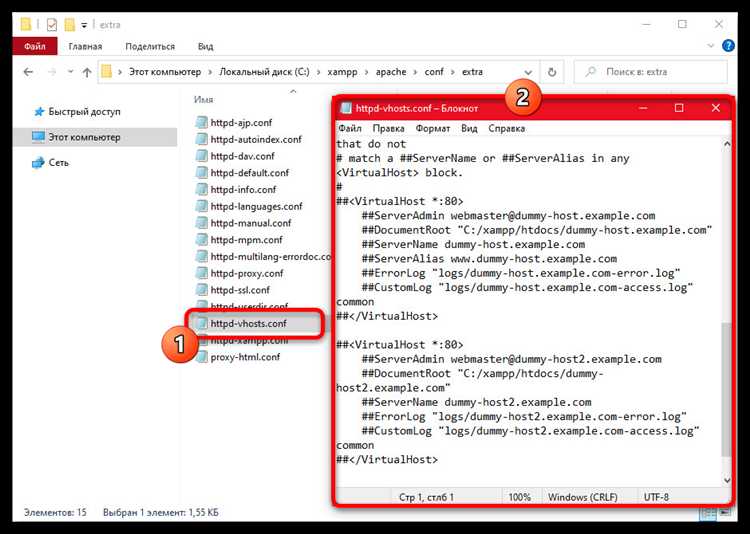Image resolution: width=750 pixels, height=534 pixels.
Task: Click the quick access properties checkmark icon
Action: (x=52, y=24)
